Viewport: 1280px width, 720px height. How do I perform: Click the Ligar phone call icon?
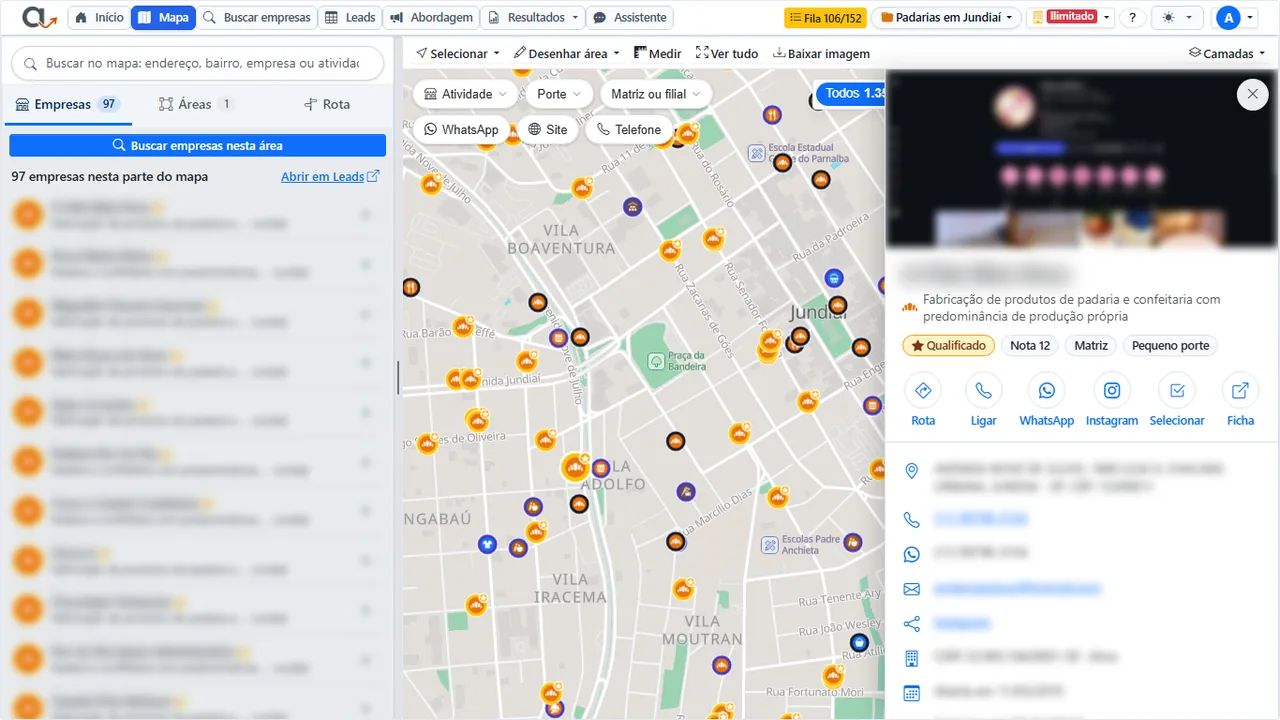984,391
